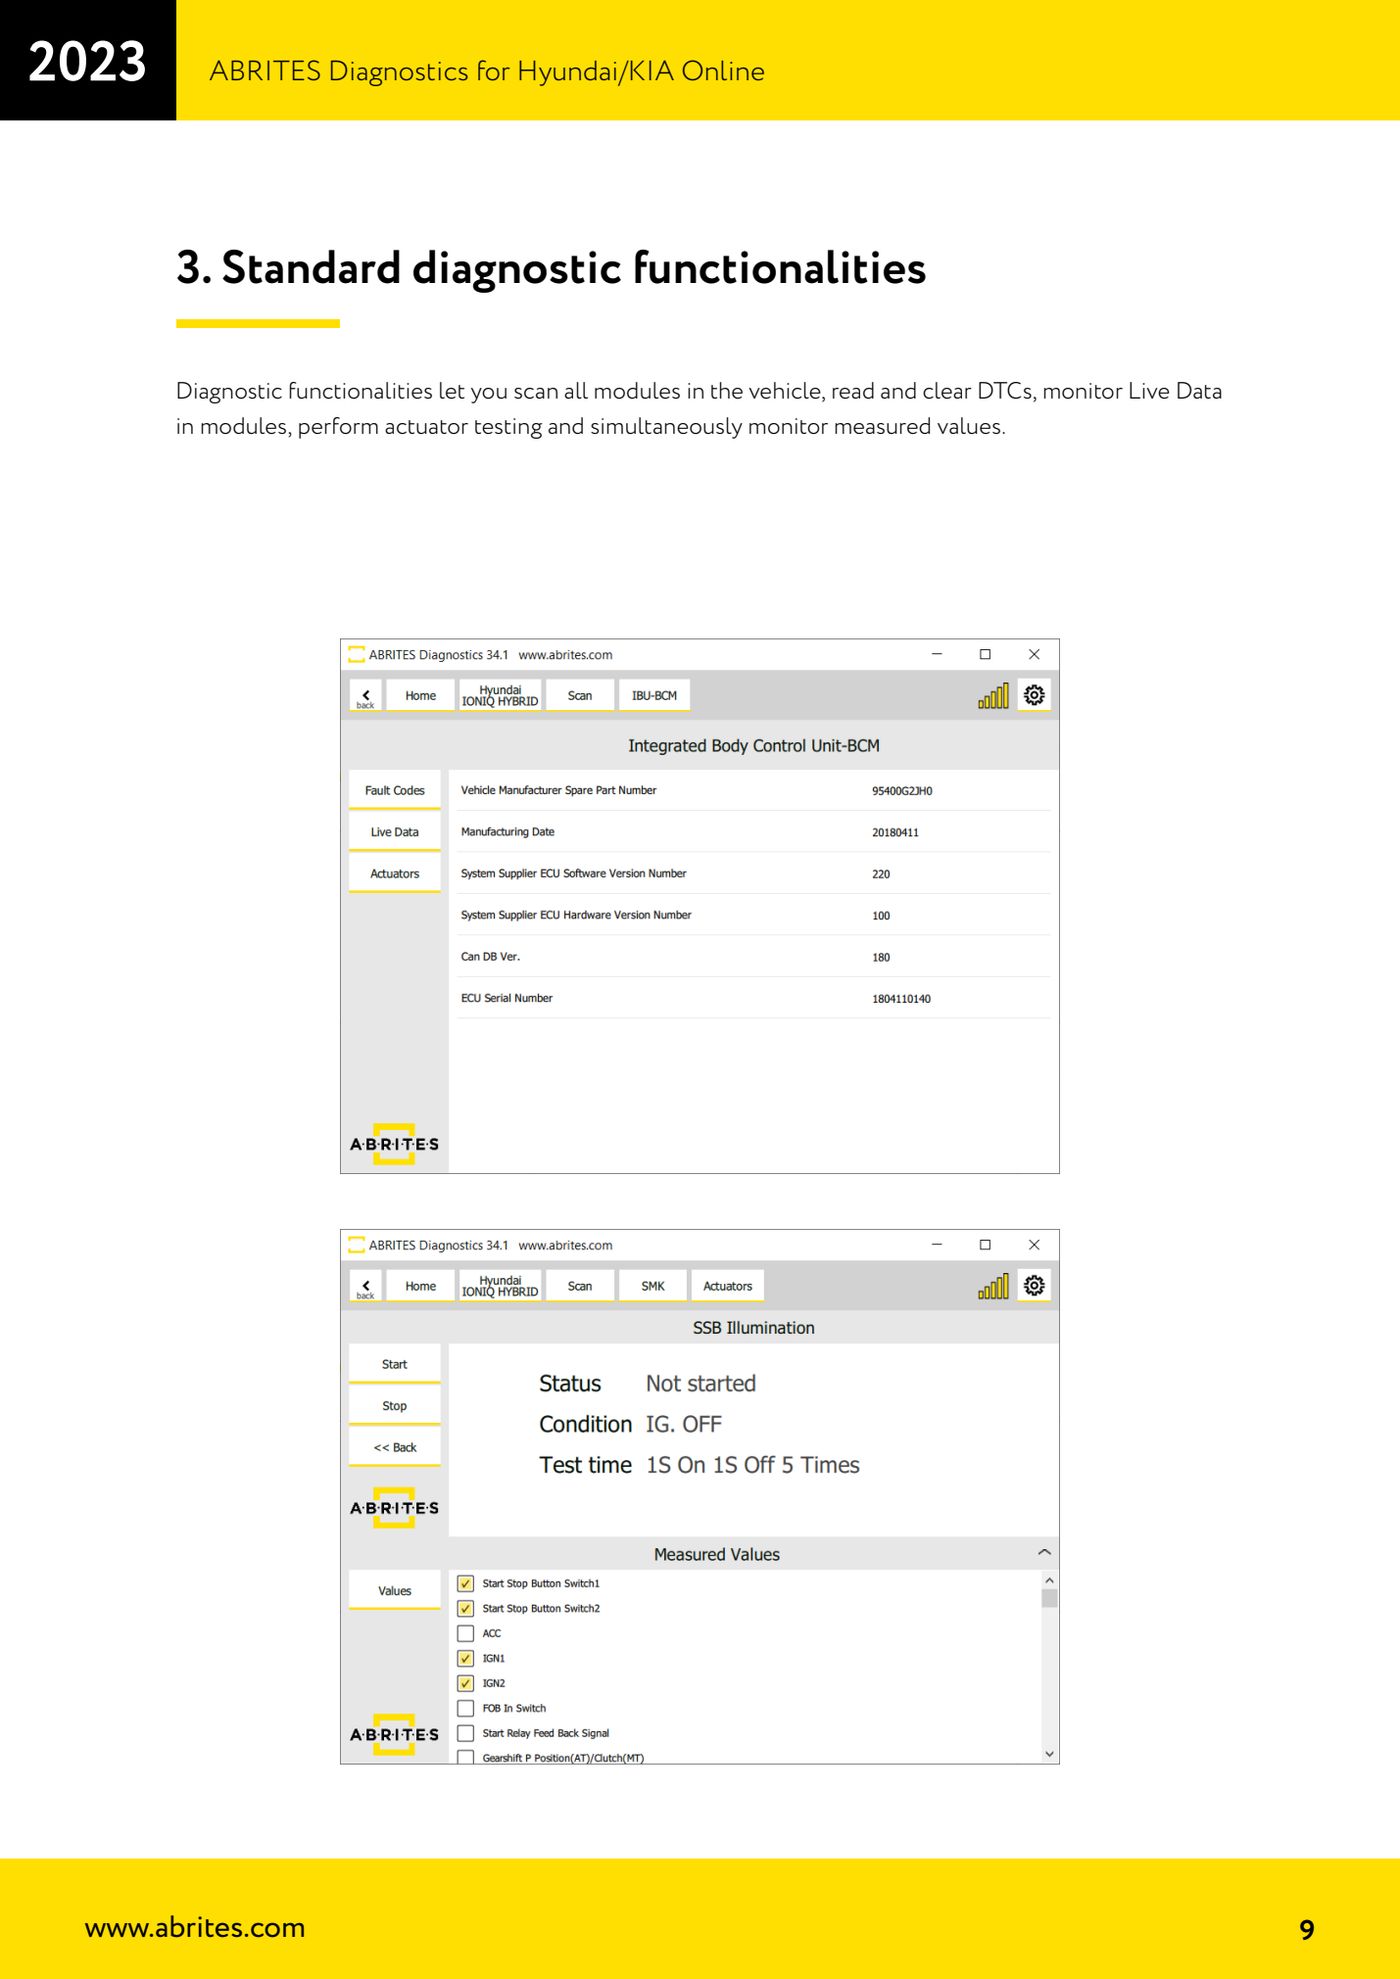This screenshot has width=1400, height=1979.
Task: Uncheck the IGN2 checkbox
Action: point(466,1684)
